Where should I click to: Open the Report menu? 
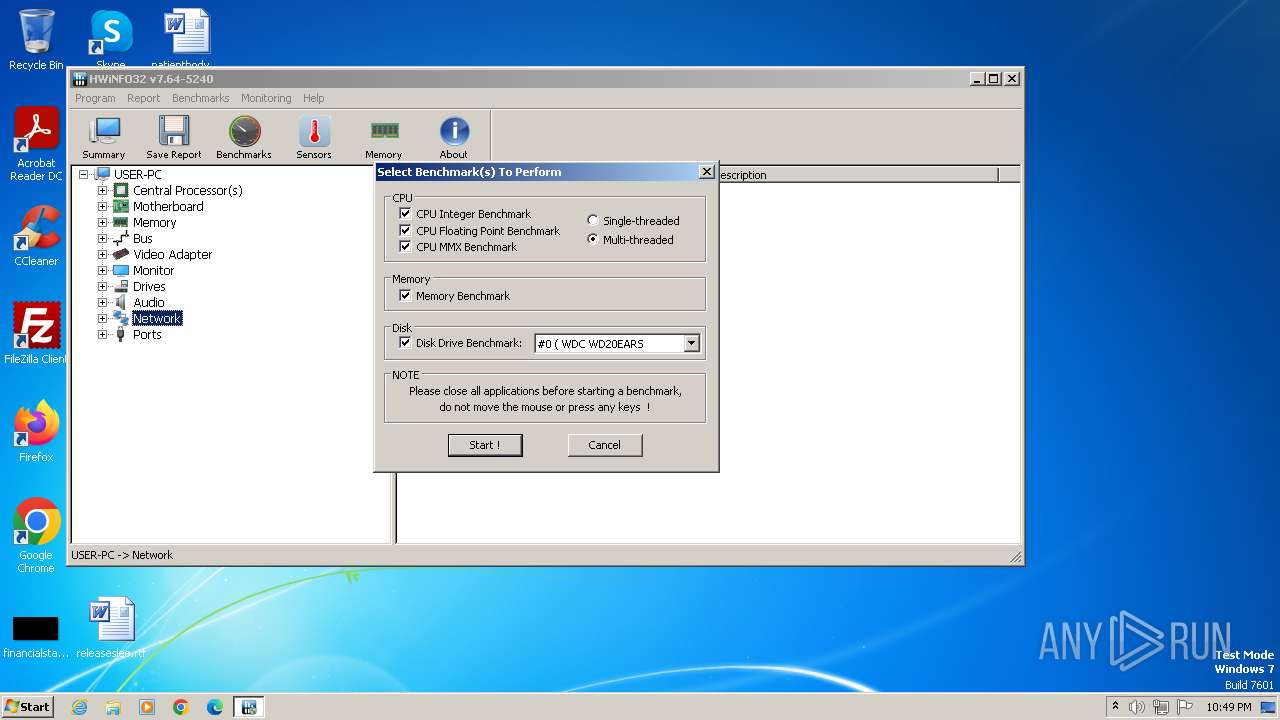(x=143, y=98)
